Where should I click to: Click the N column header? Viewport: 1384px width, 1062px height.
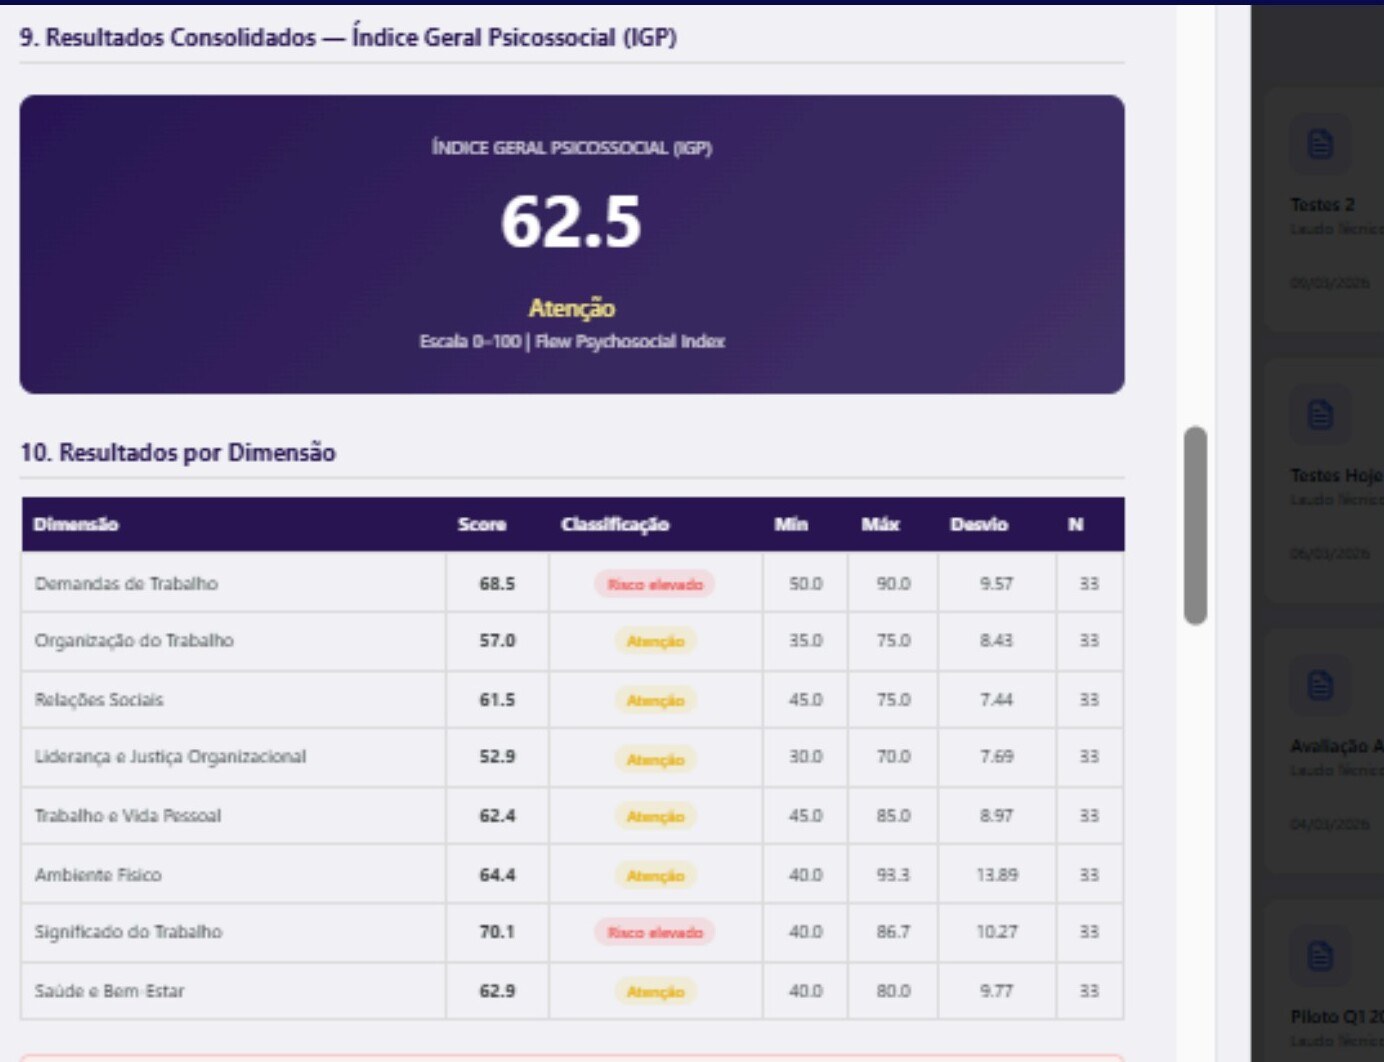click(x=1076, y=524)
